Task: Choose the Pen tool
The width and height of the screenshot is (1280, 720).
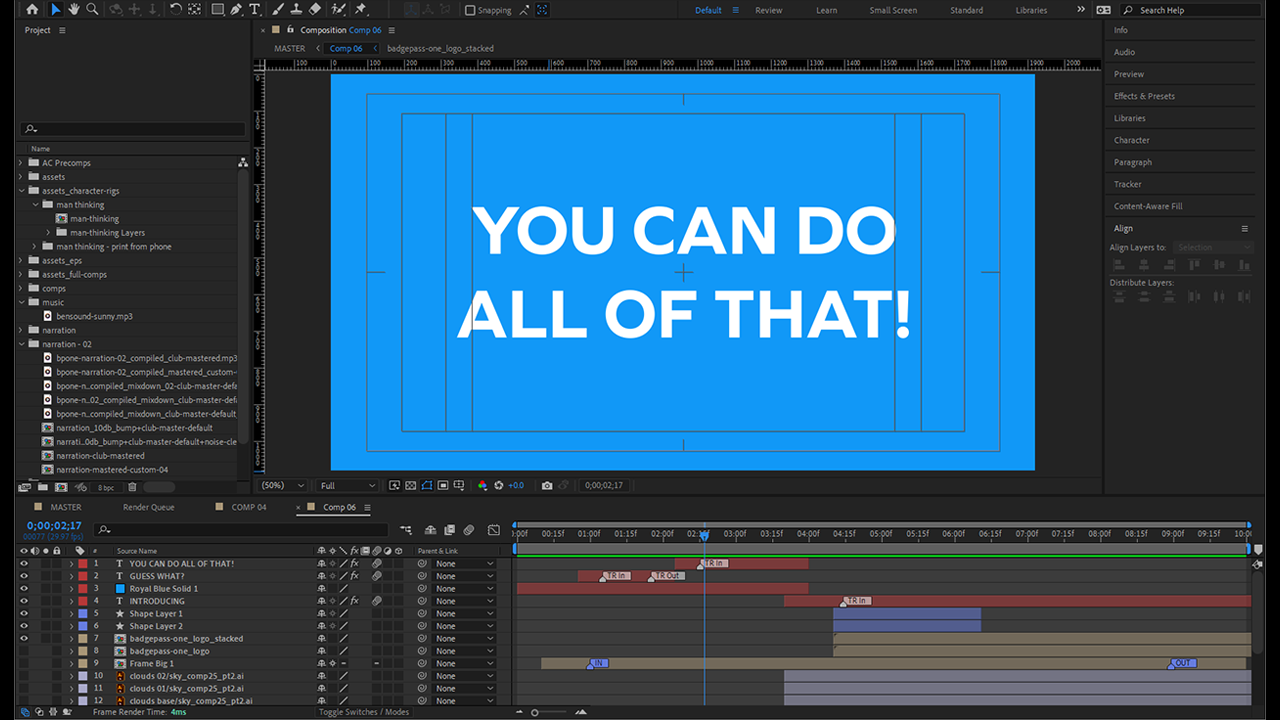Action: click(236, 9)
